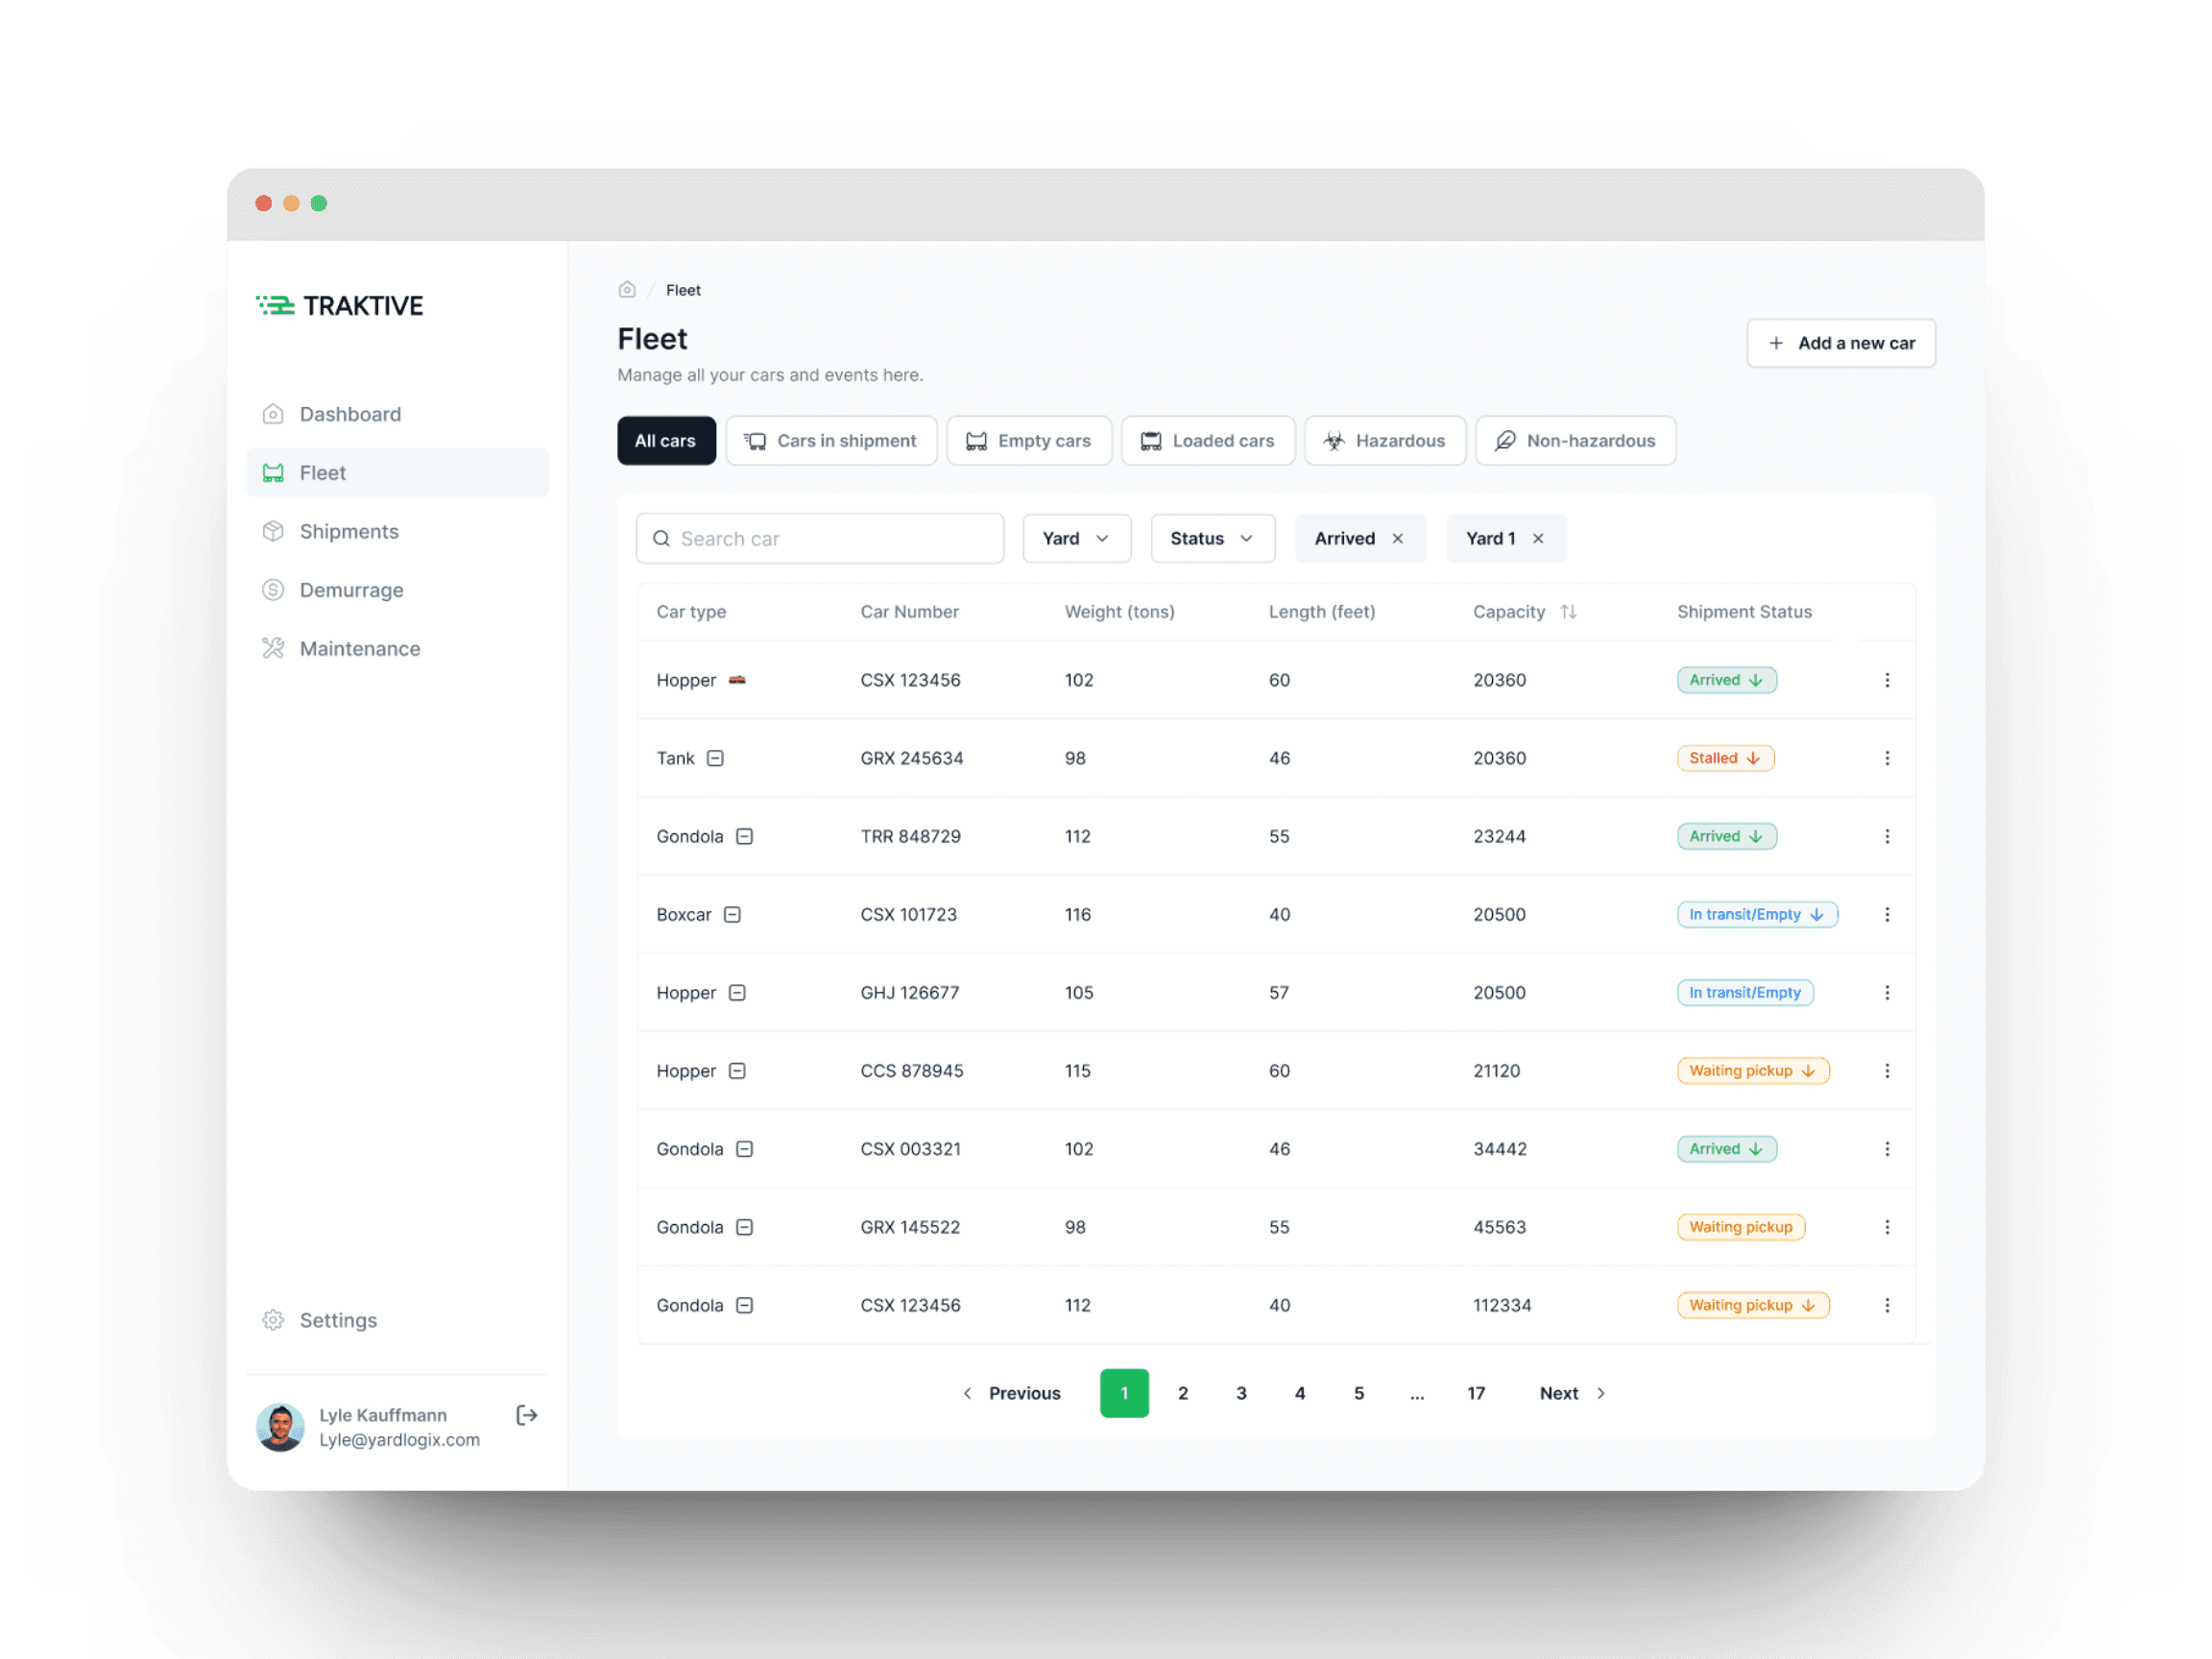
Task: Select the Cars in shipment tab
Action: (x=830, y=441)
